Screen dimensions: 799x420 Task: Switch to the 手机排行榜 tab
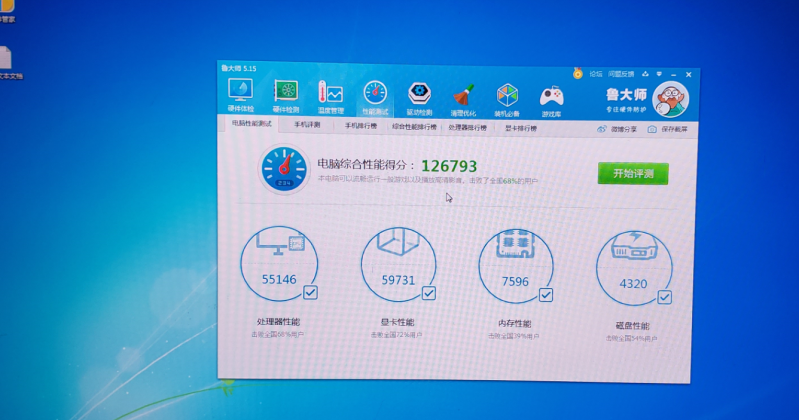(361, 126)
